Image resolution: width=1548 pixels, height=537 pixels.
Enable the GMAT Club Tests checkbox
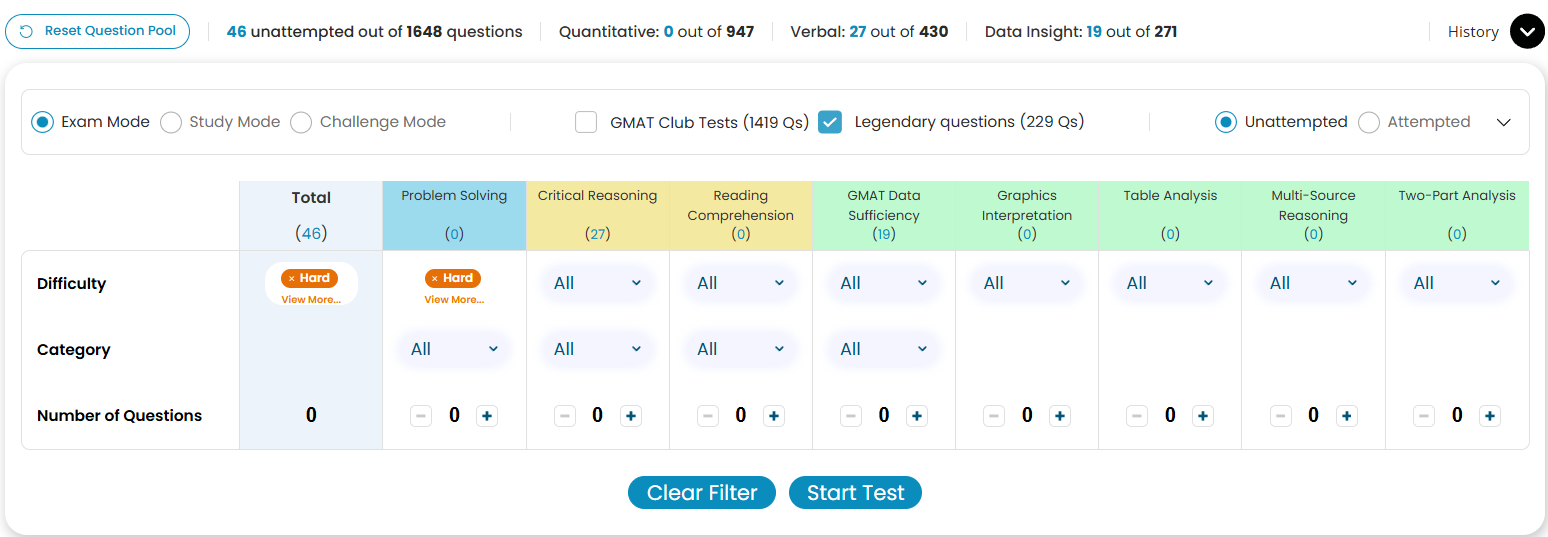coord(586,122)
